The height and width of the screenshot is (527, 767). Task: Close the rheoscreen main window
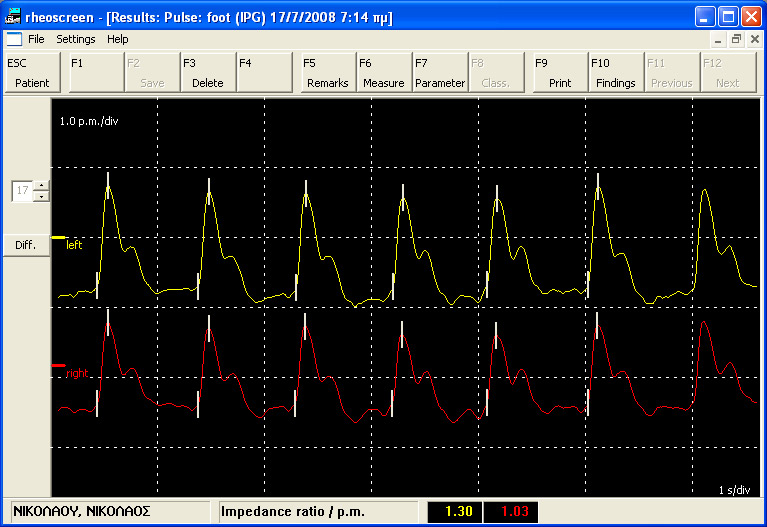pos(751,17)
